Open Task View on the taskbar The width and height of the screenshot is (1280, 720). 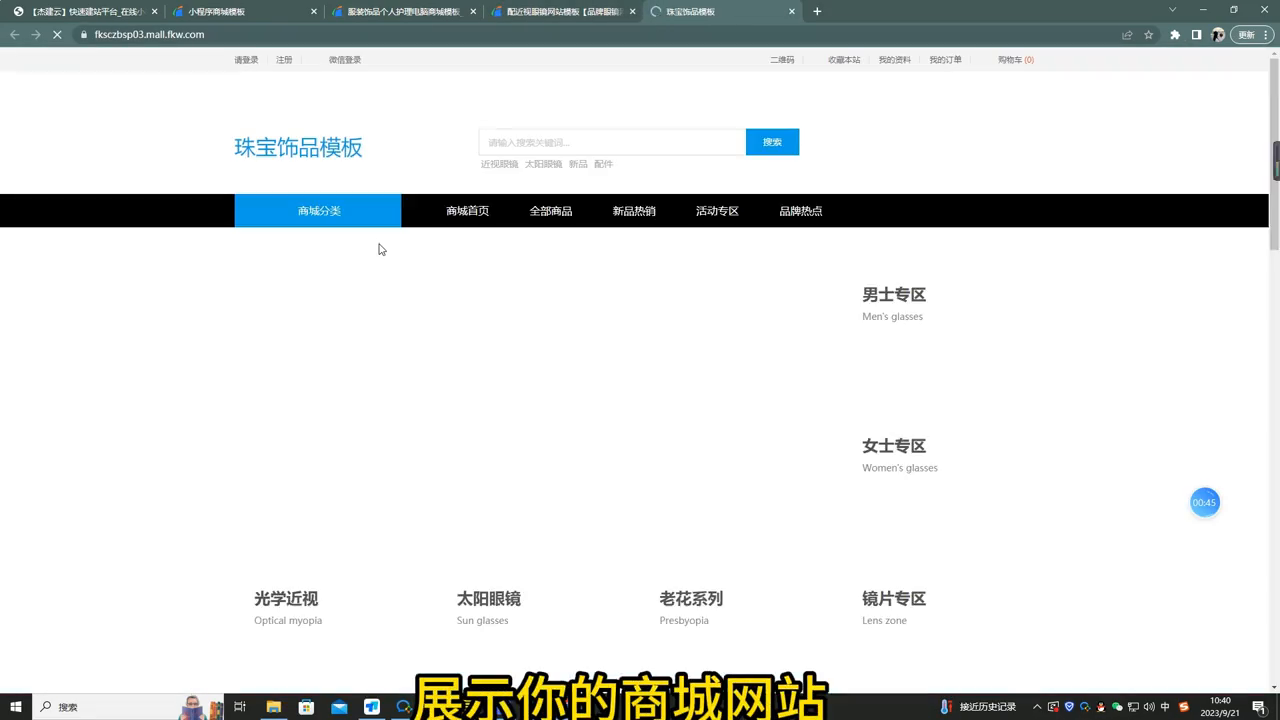pyautogui.click(x=240, y=707)
